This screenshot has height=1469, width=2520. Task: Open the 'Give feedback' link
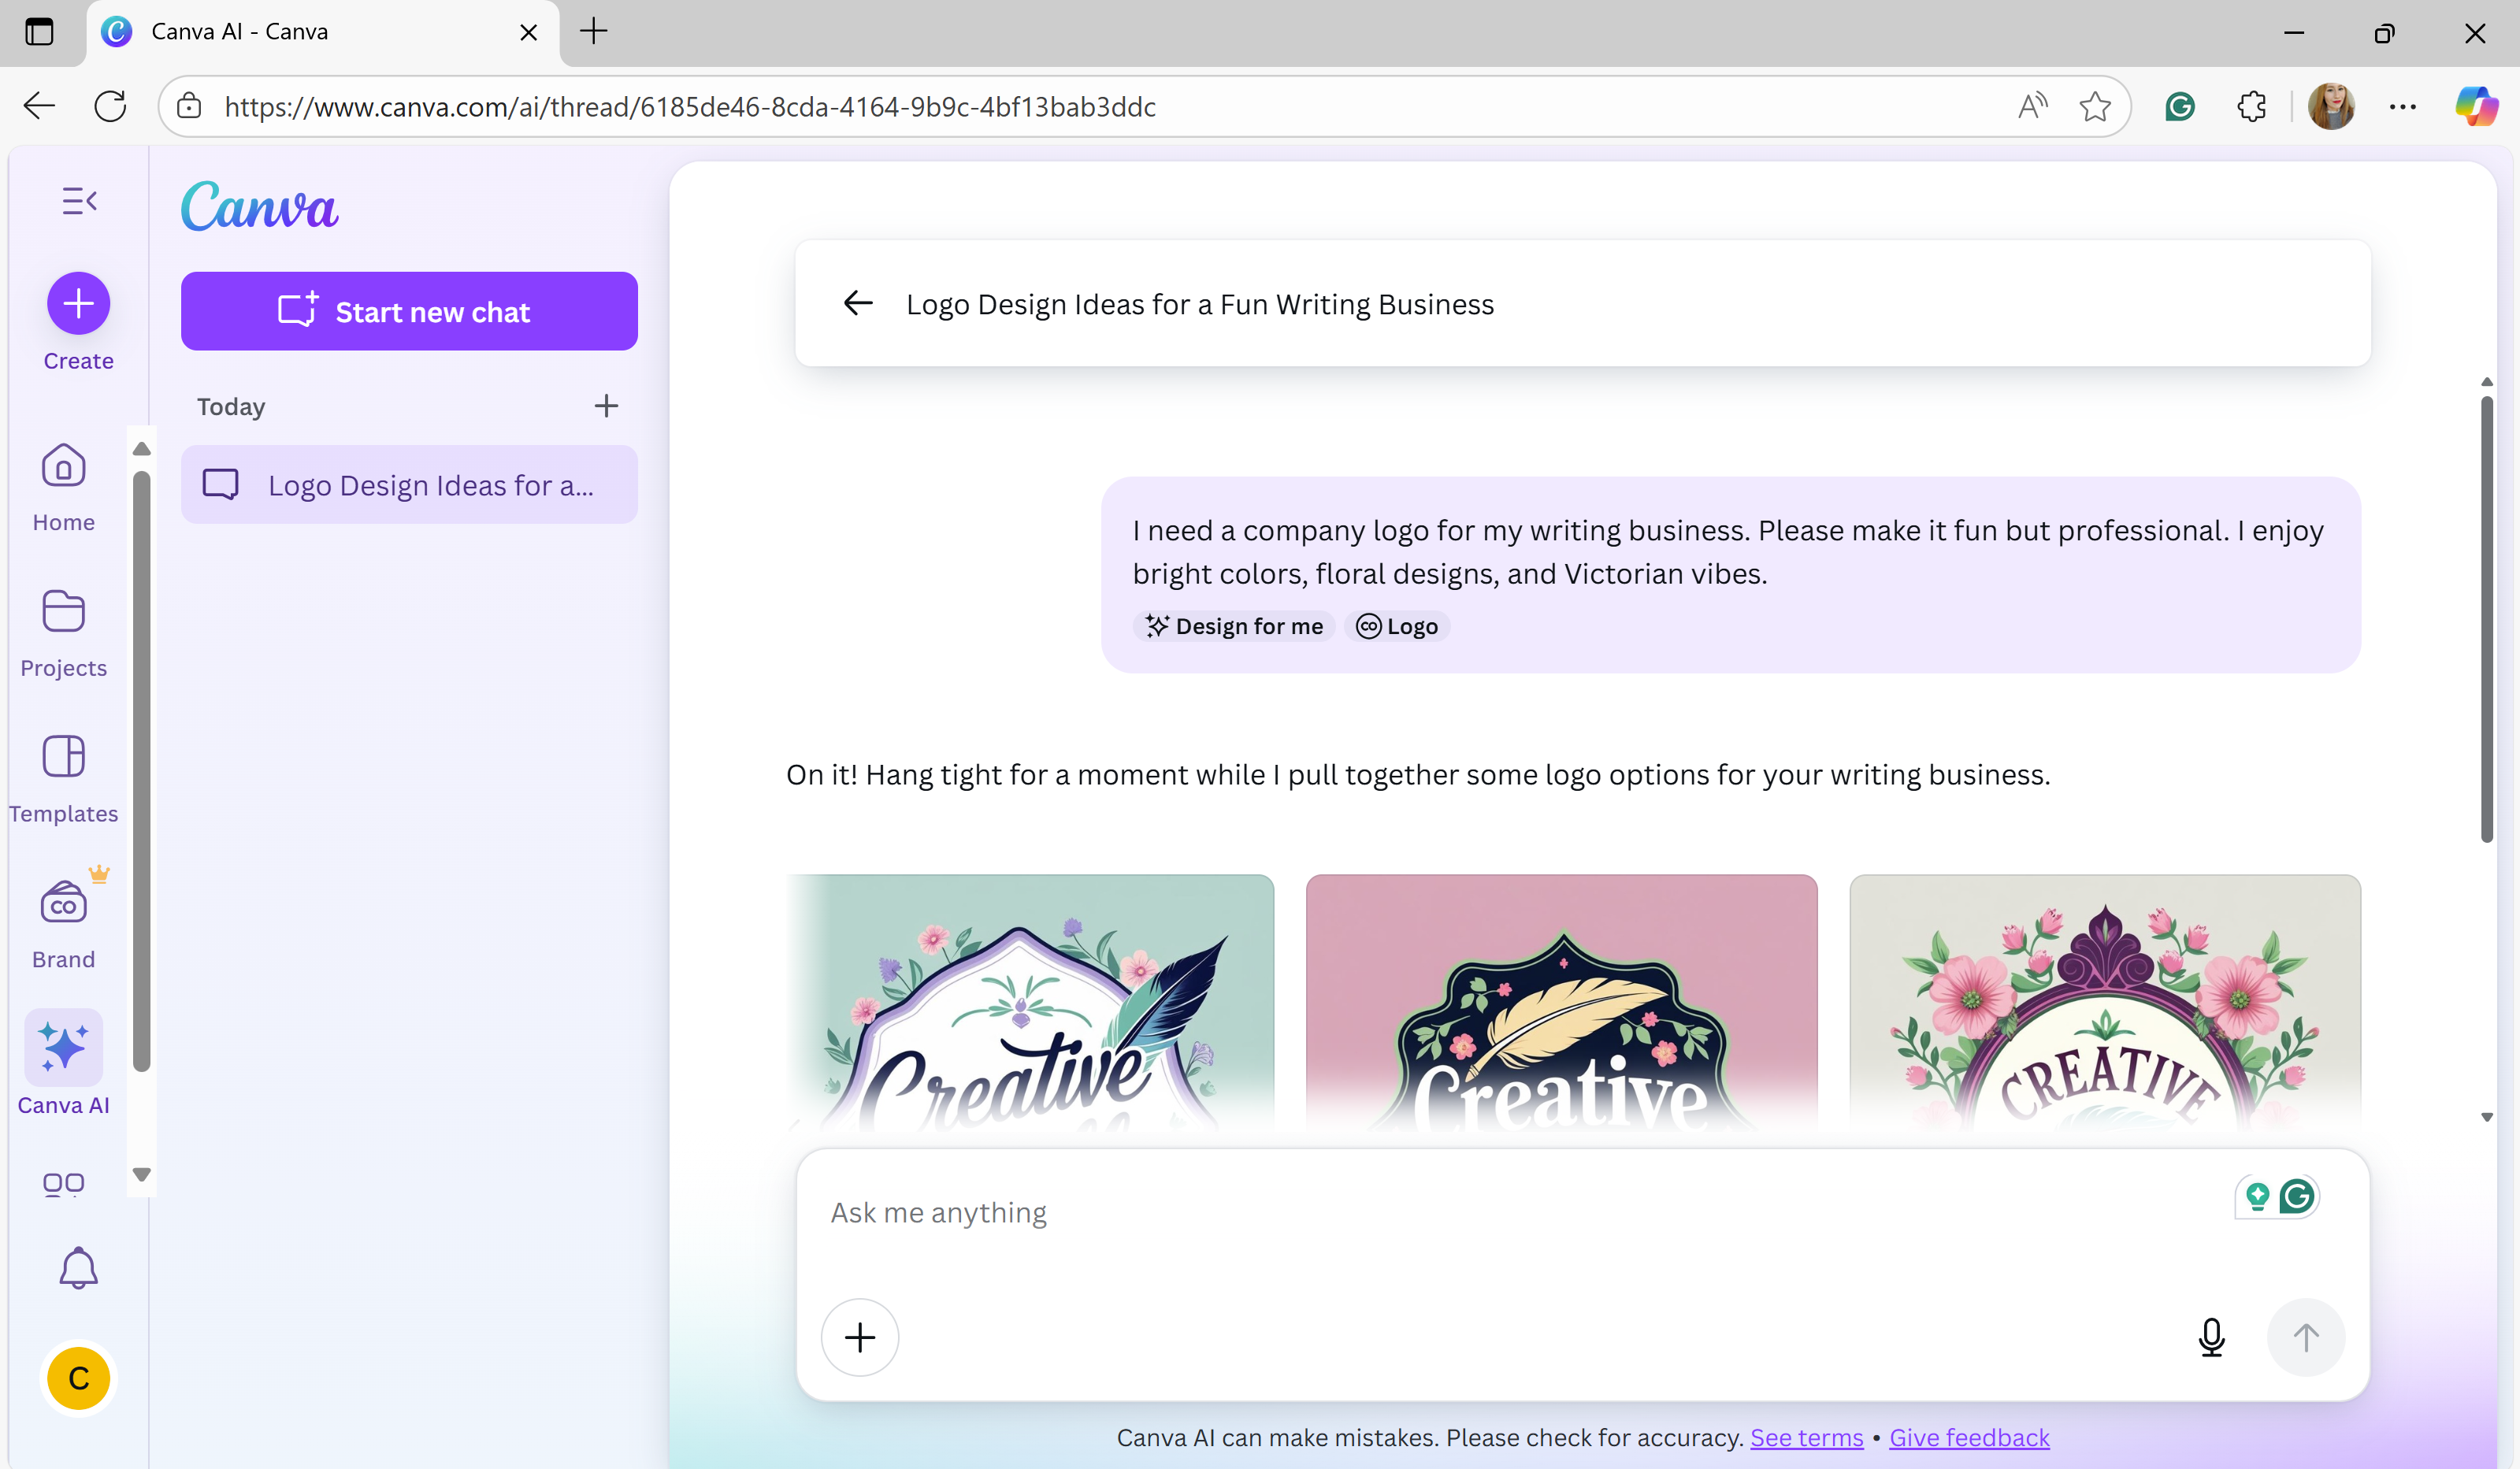click(x=1968, y=1437)
